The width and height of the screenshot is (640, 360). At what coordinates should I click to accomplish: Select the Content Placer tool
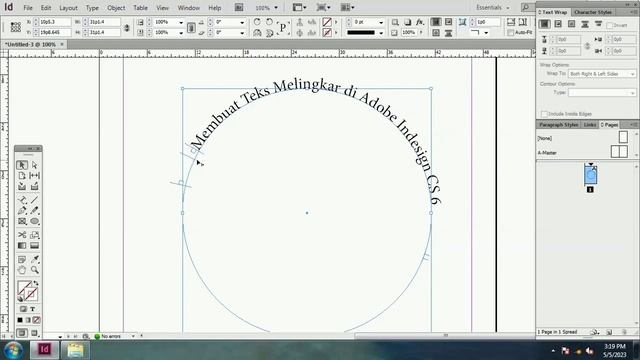tap(35, 187)
